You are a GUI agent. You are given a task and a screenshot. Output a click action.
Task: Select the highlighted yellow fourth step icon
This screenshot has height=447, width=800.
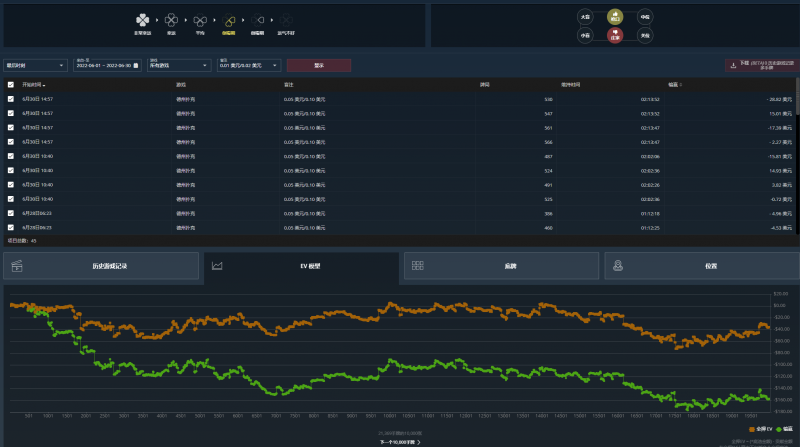pyautogui.click(x=229, y=19)
